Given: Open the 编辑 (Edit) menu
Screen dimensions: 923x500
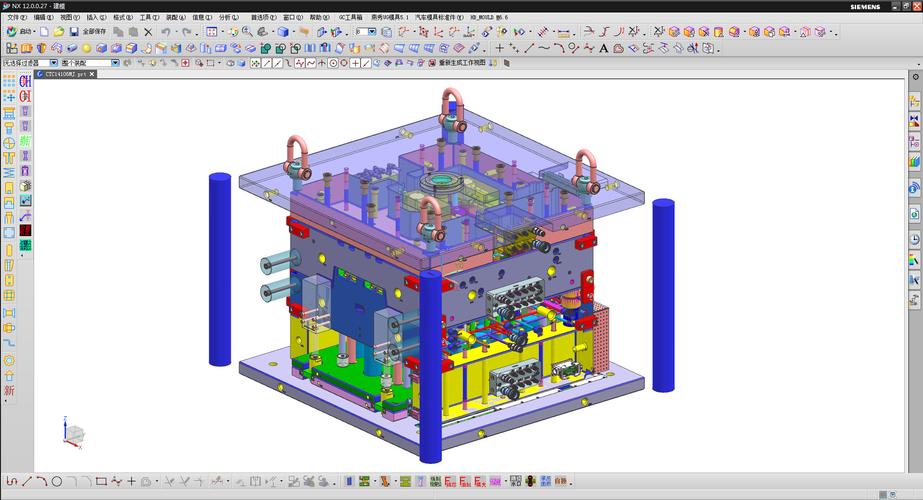Looking at the screenshot, I should [44, 18].
